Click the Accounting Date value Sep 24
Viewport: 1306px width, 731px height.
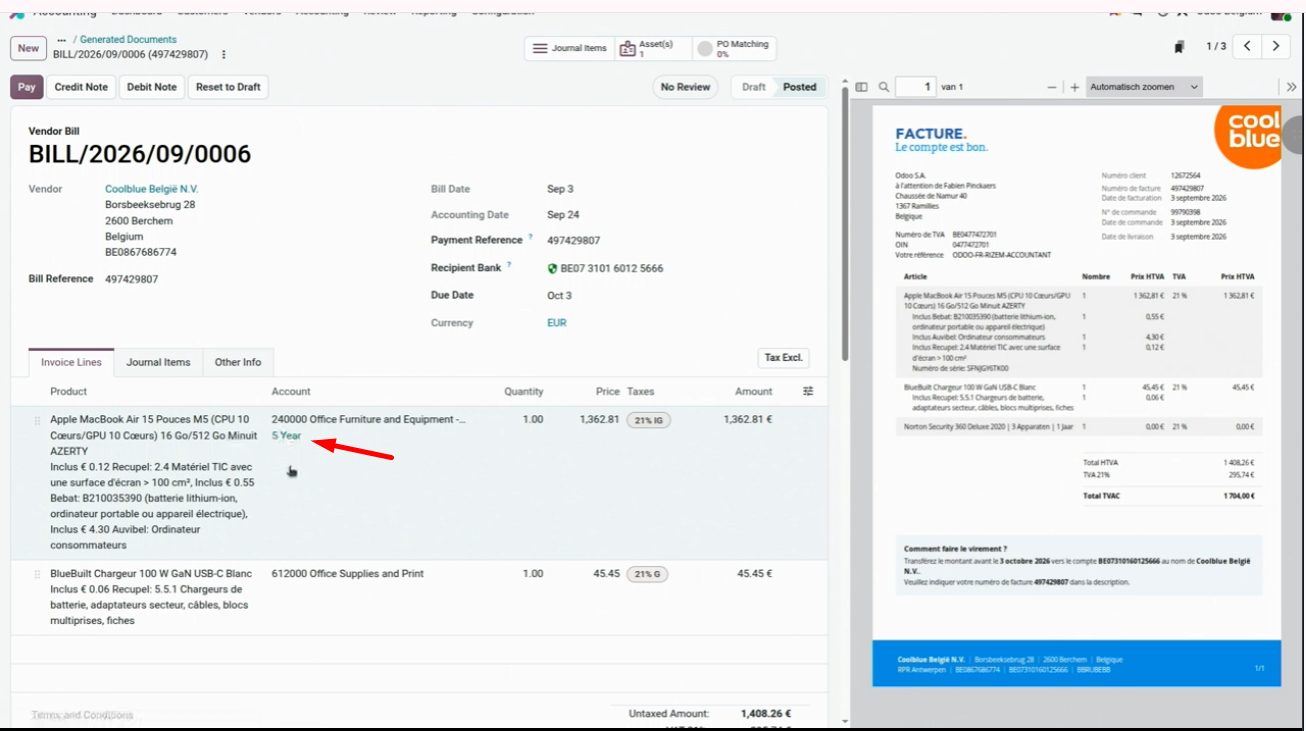[x=563, y=215]
